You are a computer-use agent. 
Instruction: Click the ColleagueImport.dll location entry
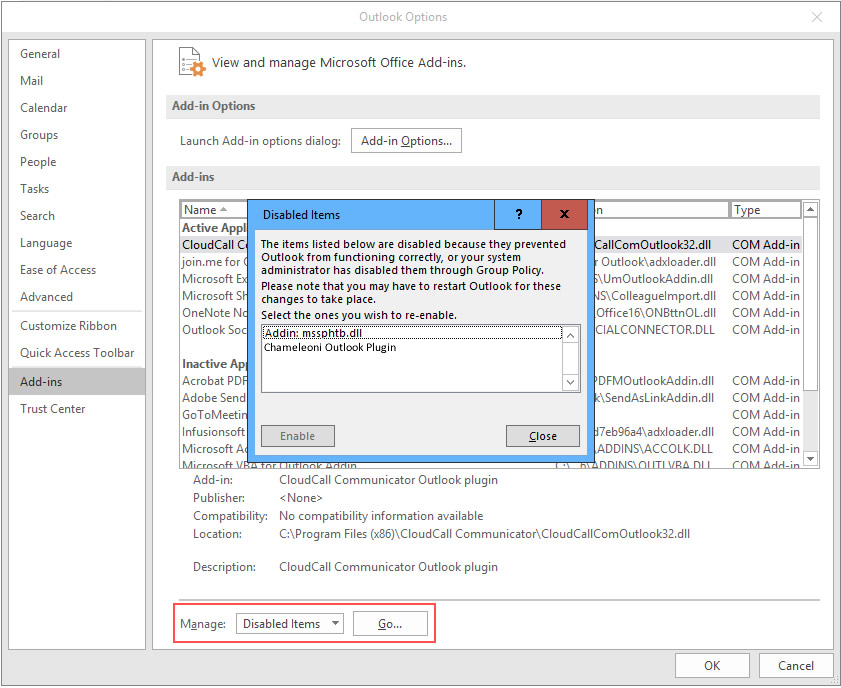point(655,296)
